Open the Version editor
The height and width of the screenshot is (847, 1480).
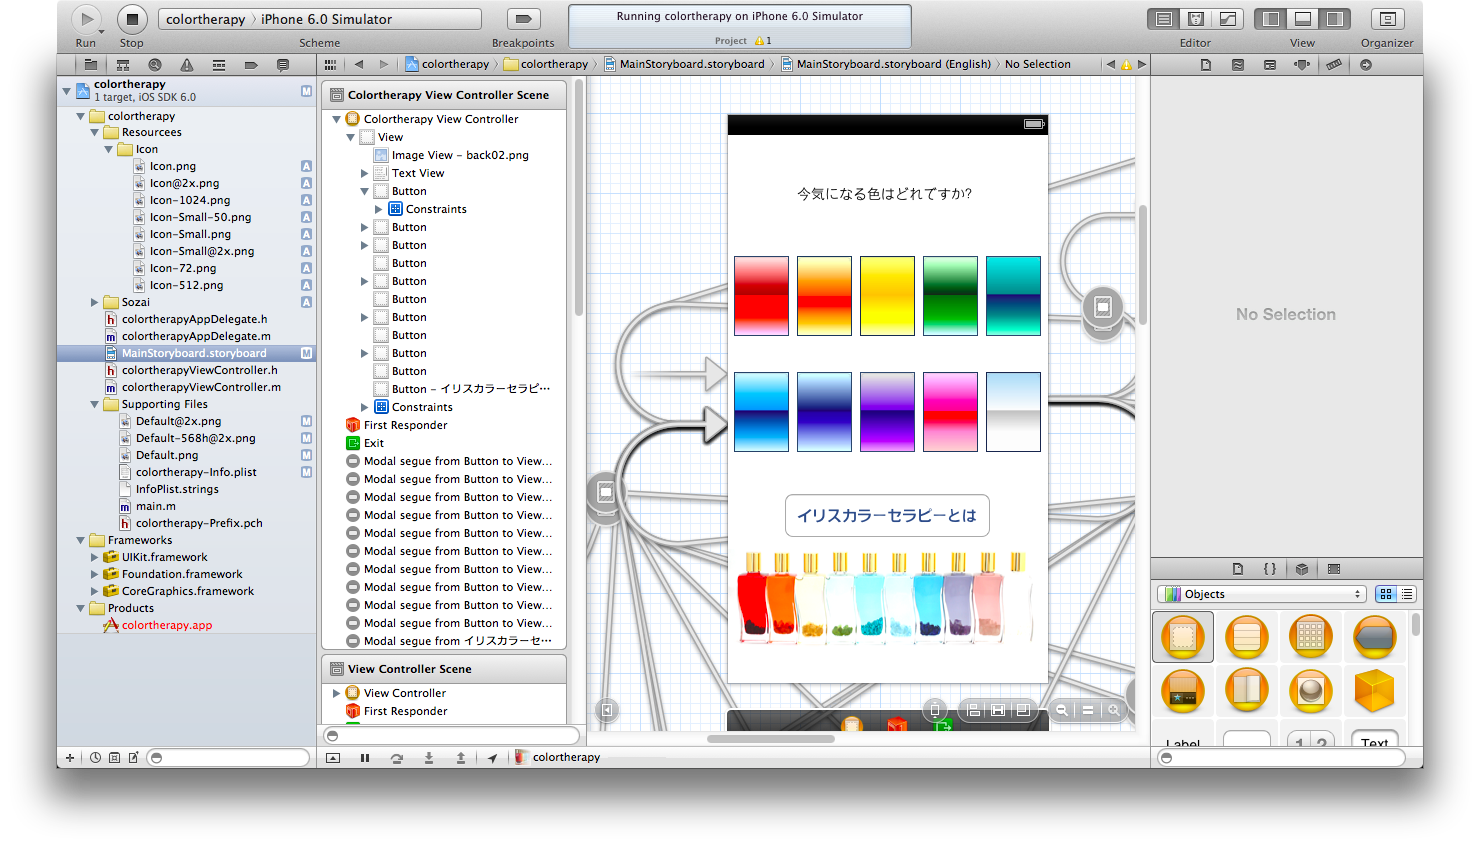click(1228, 19)
